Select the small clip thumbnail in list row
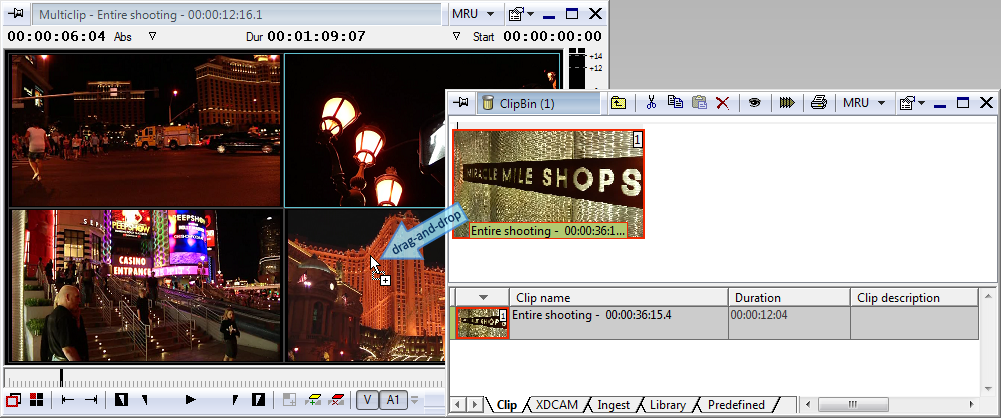 482,323
